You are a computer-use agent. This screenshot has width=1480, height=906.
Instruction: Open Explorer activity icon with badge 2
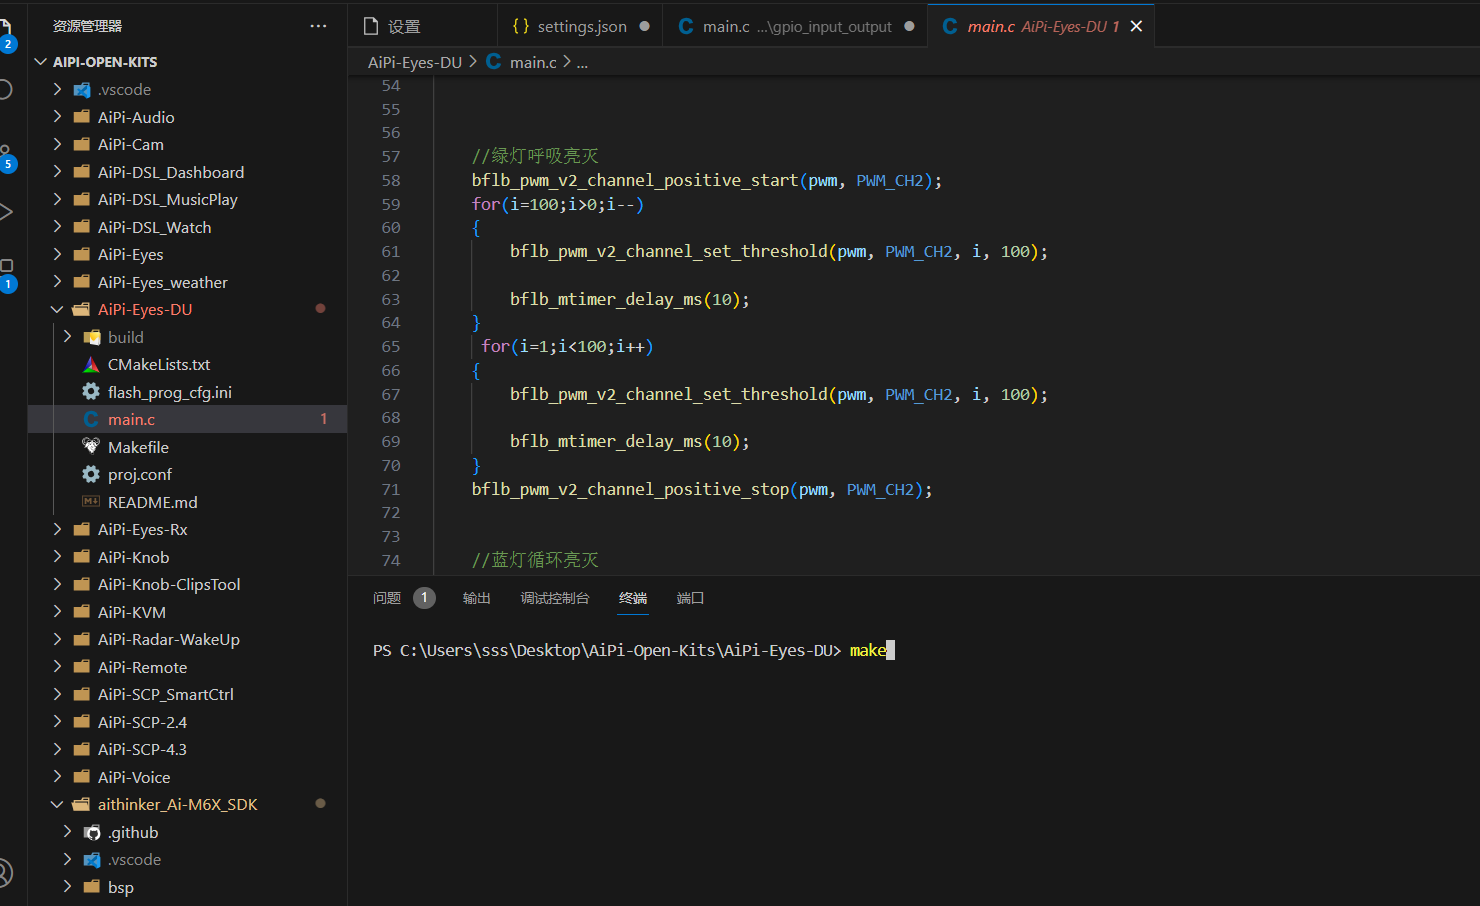click(7, 36)
